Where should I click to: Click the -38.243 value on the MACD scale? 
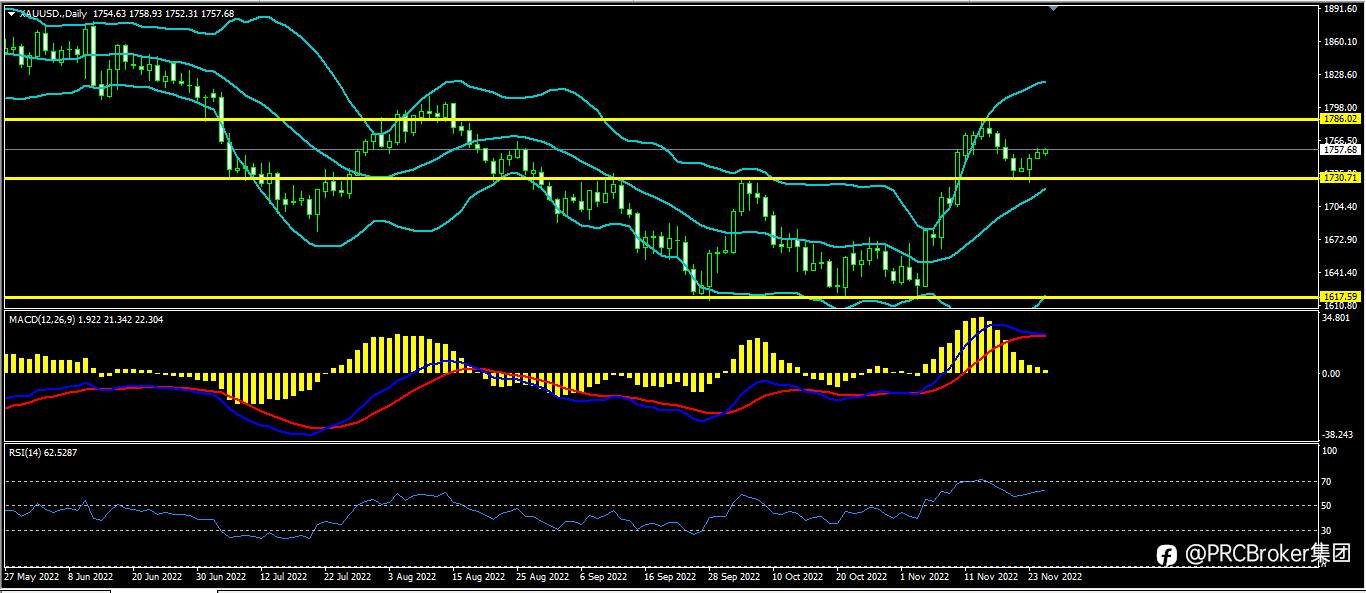1337,435
